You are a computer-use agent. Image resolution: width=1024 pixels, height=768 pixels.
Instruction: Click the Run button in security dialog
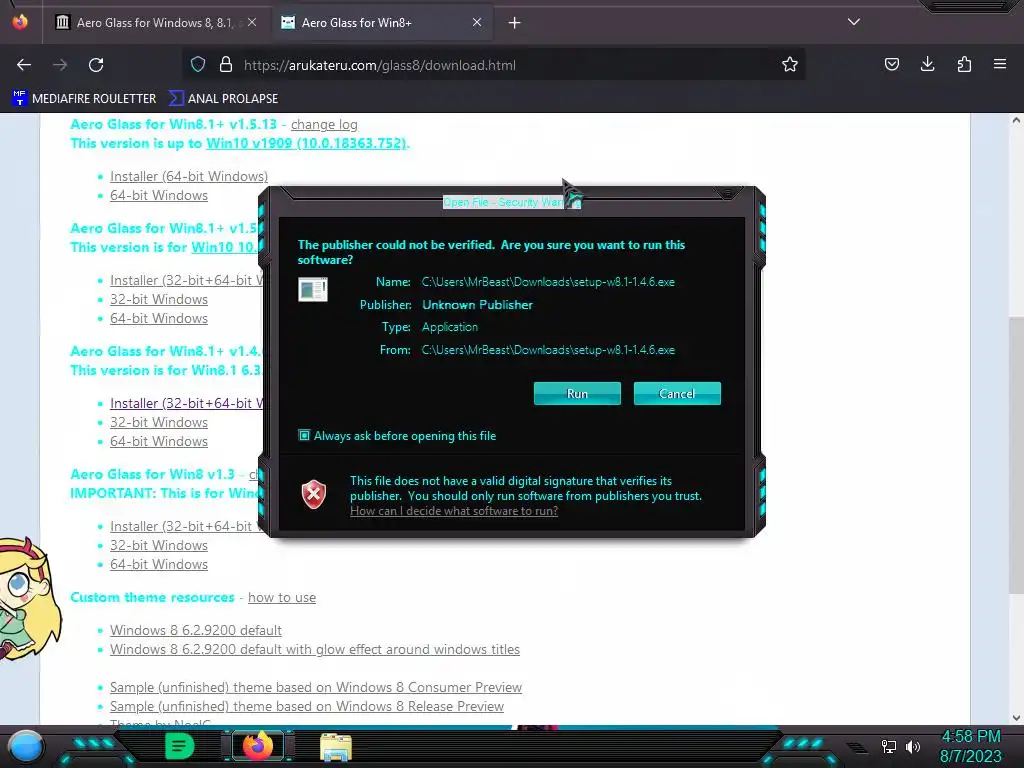coord(577,394)
